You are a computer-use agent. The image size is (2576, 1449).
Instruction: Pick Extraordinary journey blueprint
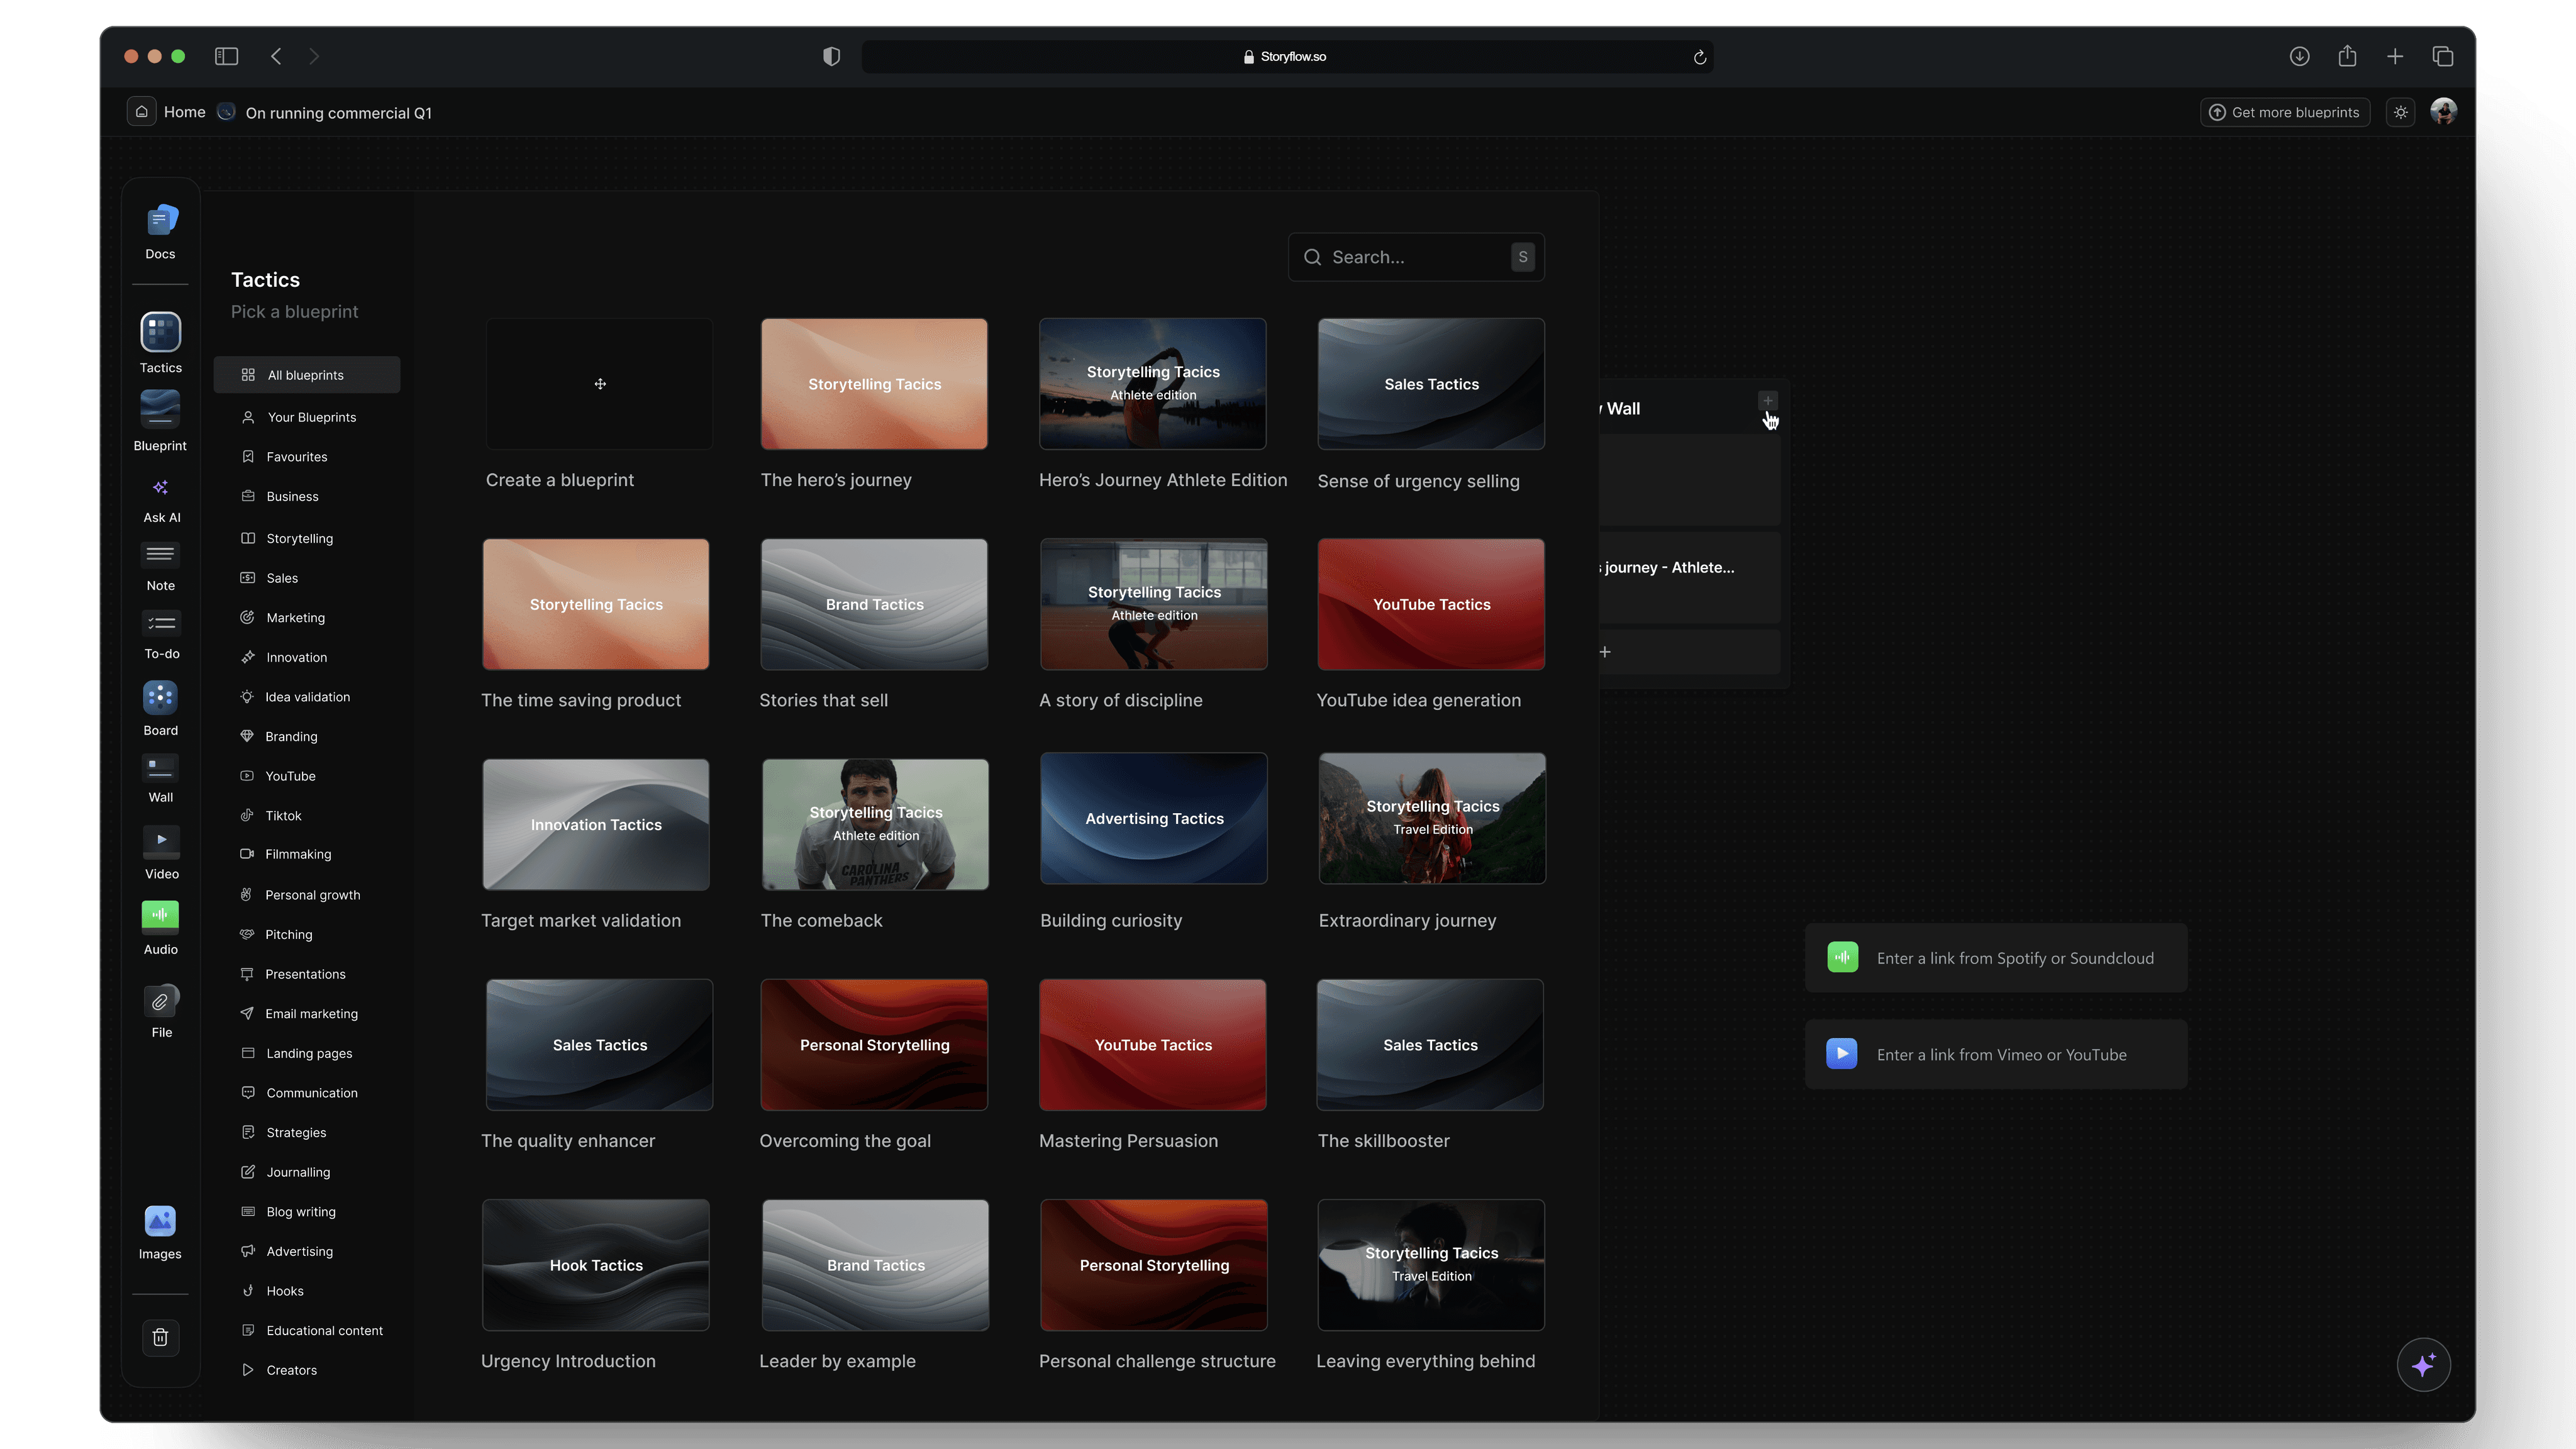[1432, 818]
